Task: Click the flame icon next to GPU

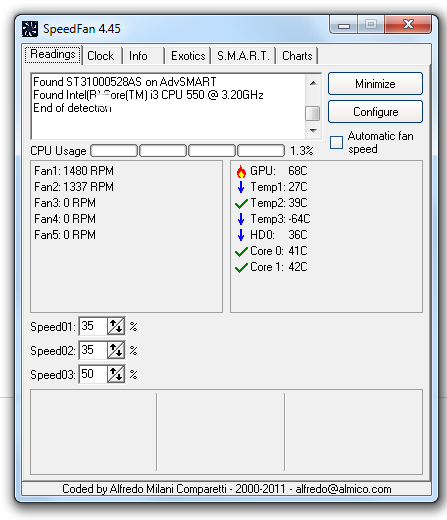Action: (241, 172)
